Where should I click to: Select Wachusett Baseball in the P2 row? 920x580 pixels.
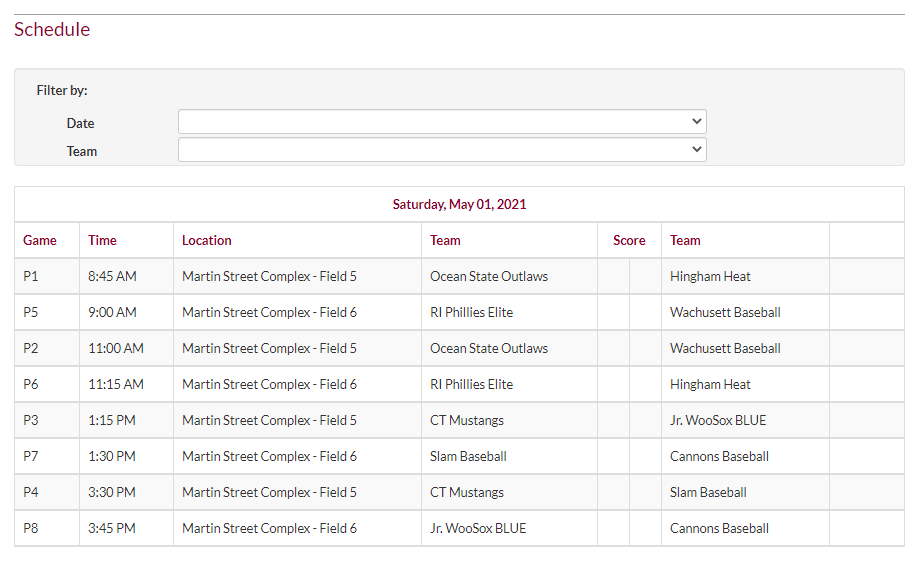(725, 348)
